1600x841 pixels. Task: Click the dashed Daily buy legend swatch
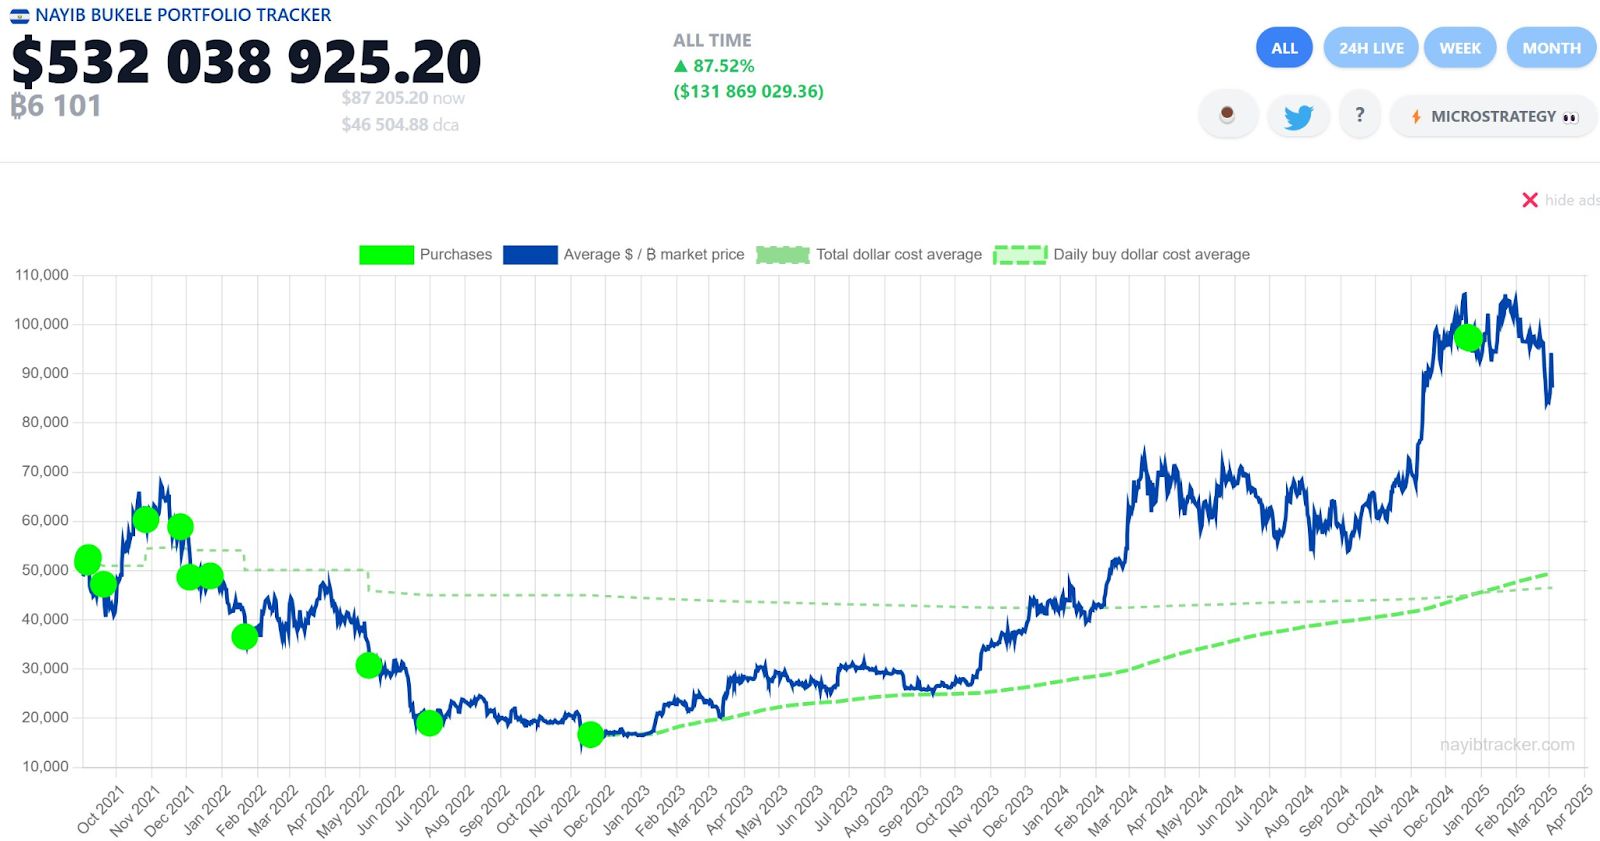click(x=1020, y=255)
